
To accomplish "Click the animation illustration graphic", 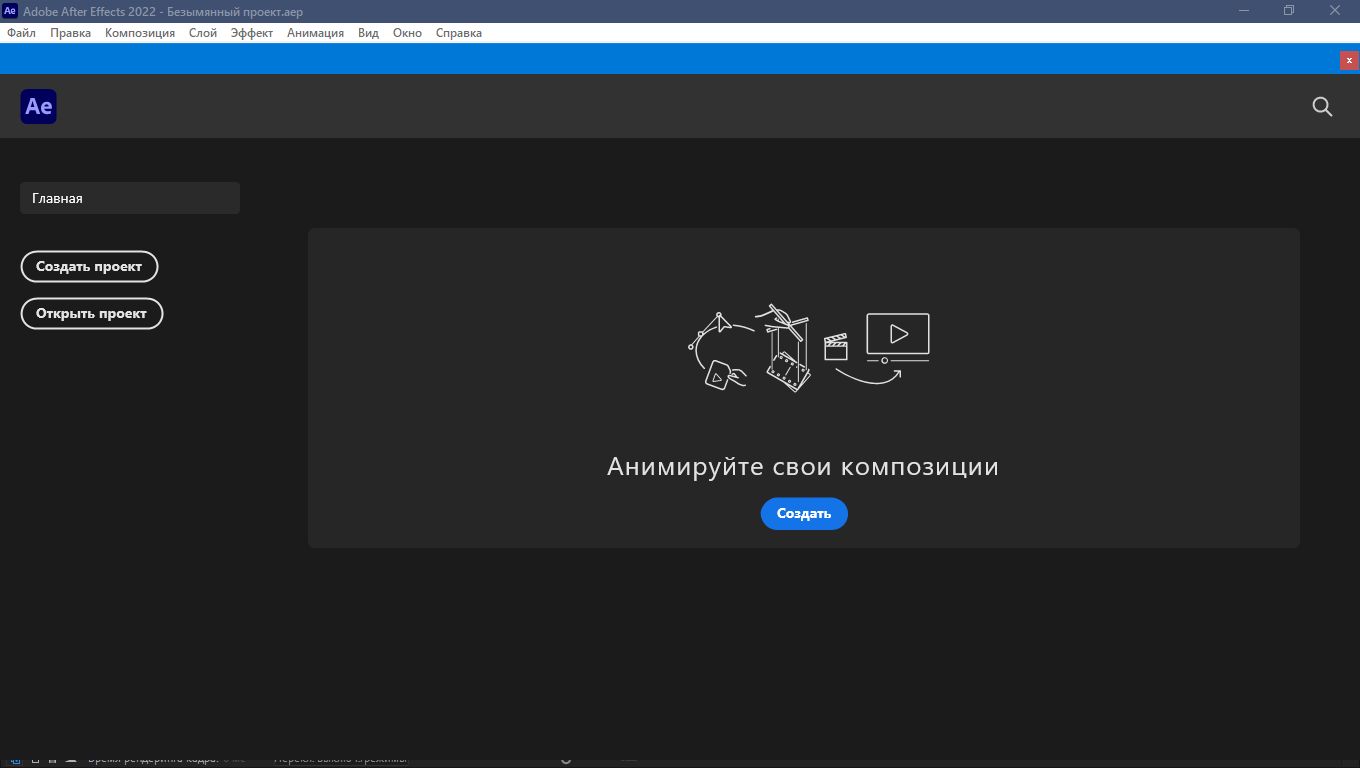I will pos(809,347).
